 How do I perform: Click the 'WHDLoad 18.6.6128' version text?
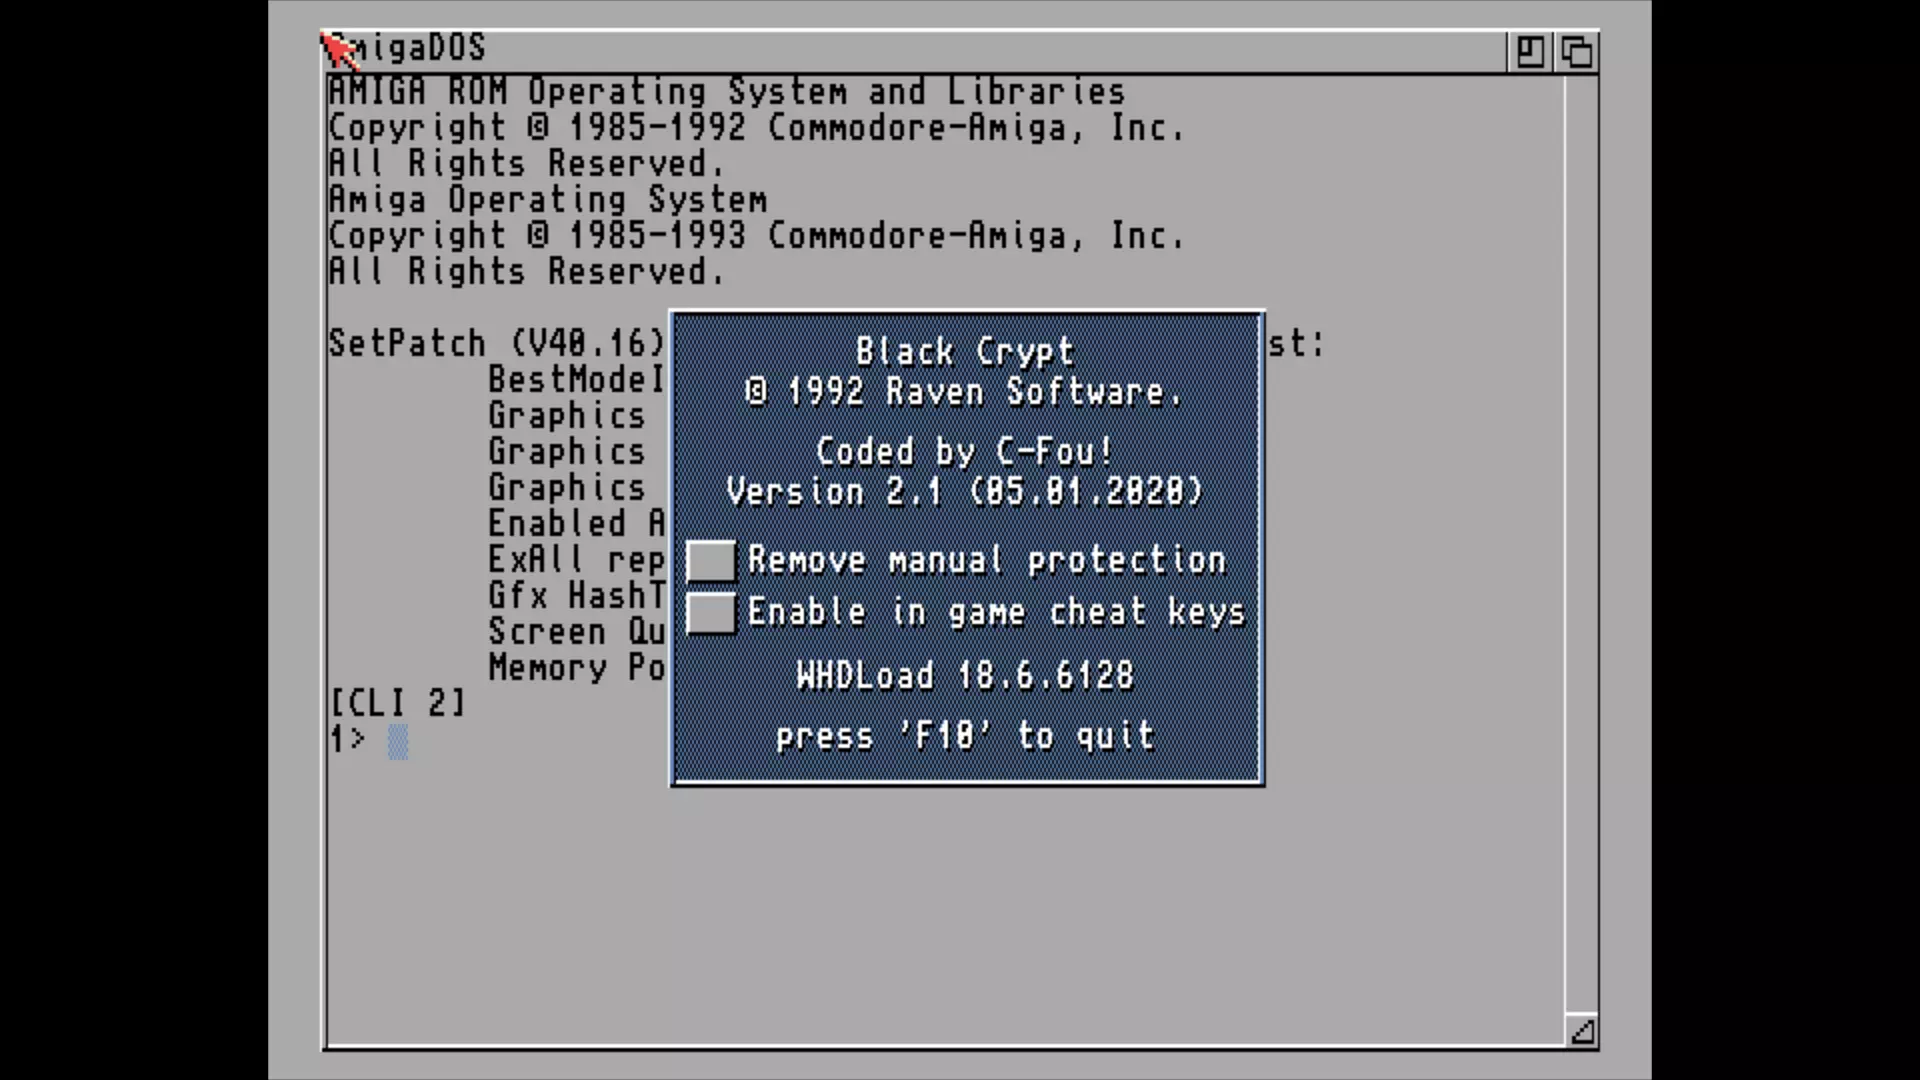pos(965,676)
